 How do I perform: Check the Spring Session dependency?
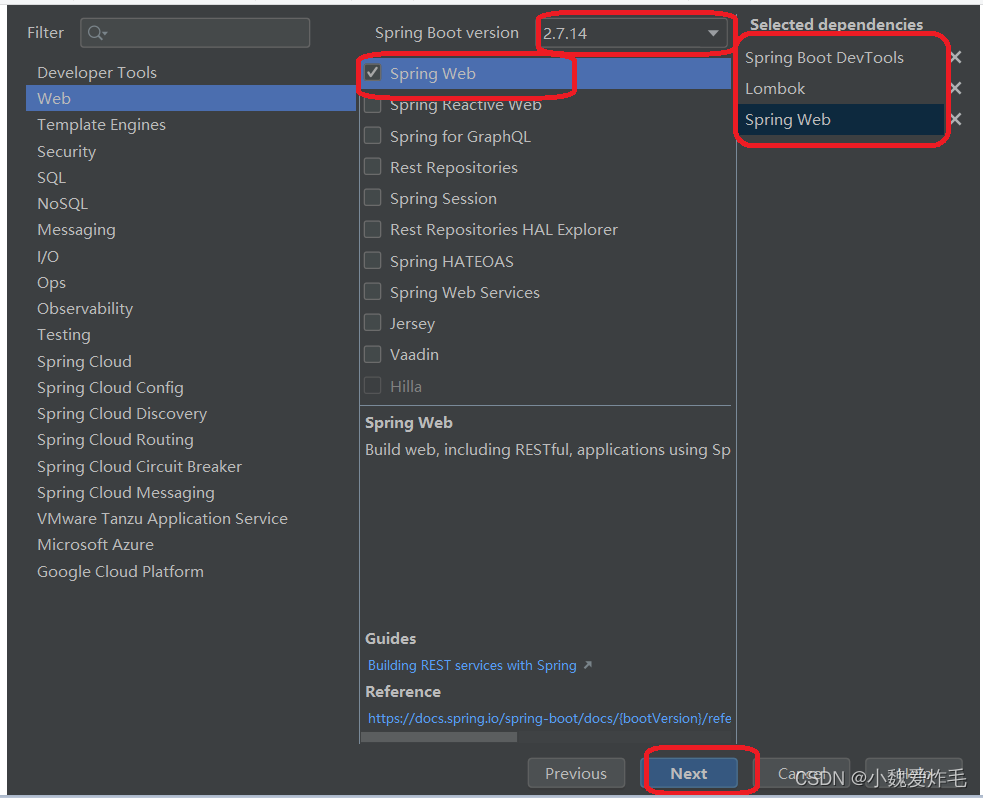(373, 198)
